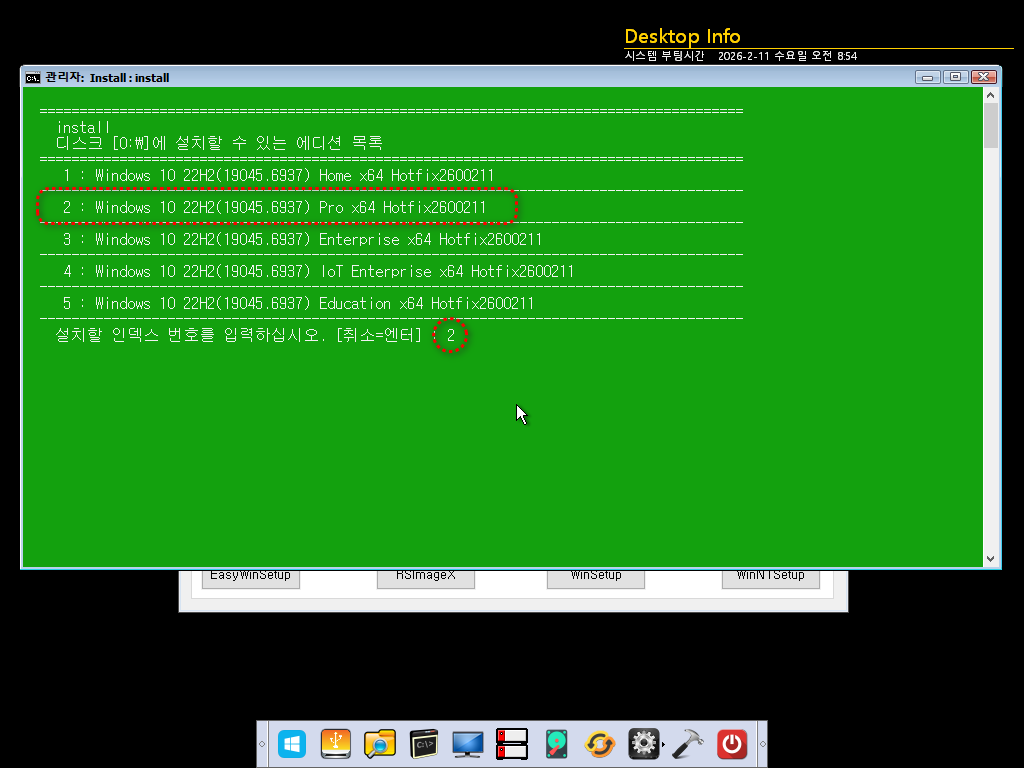Click the cmd icon in Install title bar

pos(33,78)
